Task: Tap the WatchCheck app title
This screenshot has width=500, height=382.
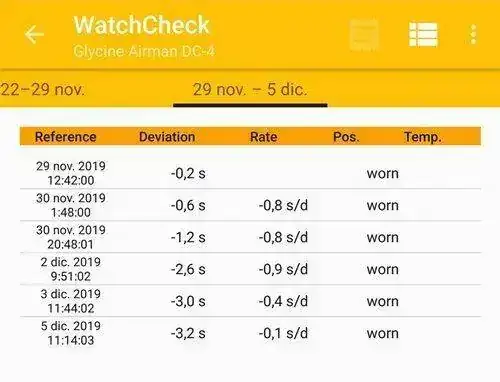Action: pos(141,25)
